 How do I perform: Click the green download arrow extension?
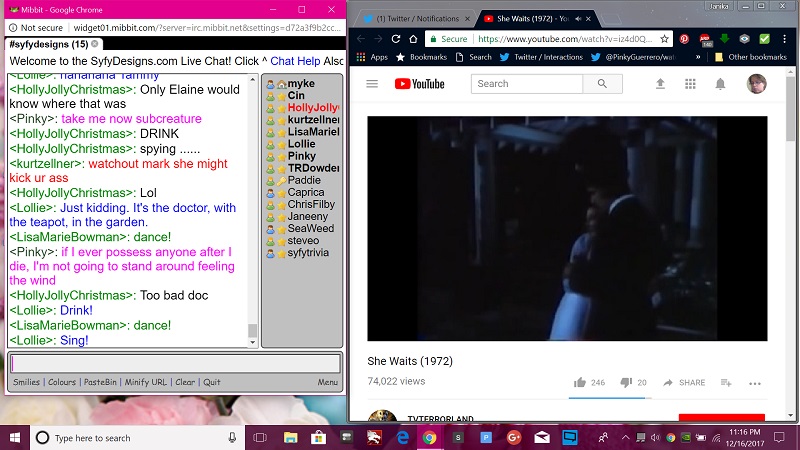click(x=724, y=39)
